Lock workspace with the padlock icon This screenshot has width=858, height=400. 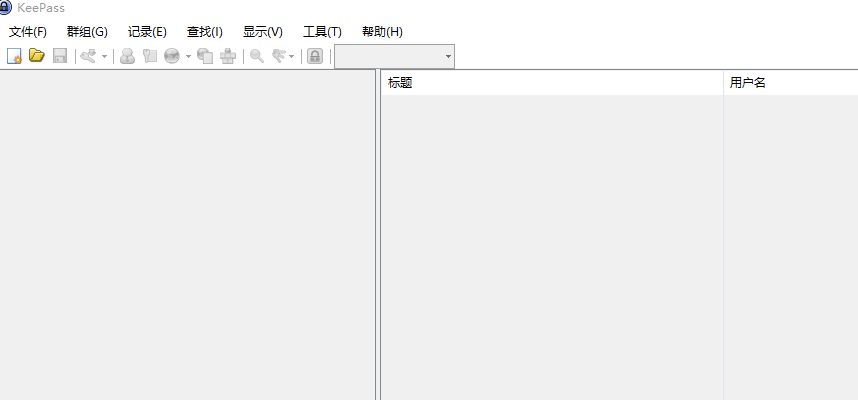pos(315,56)
